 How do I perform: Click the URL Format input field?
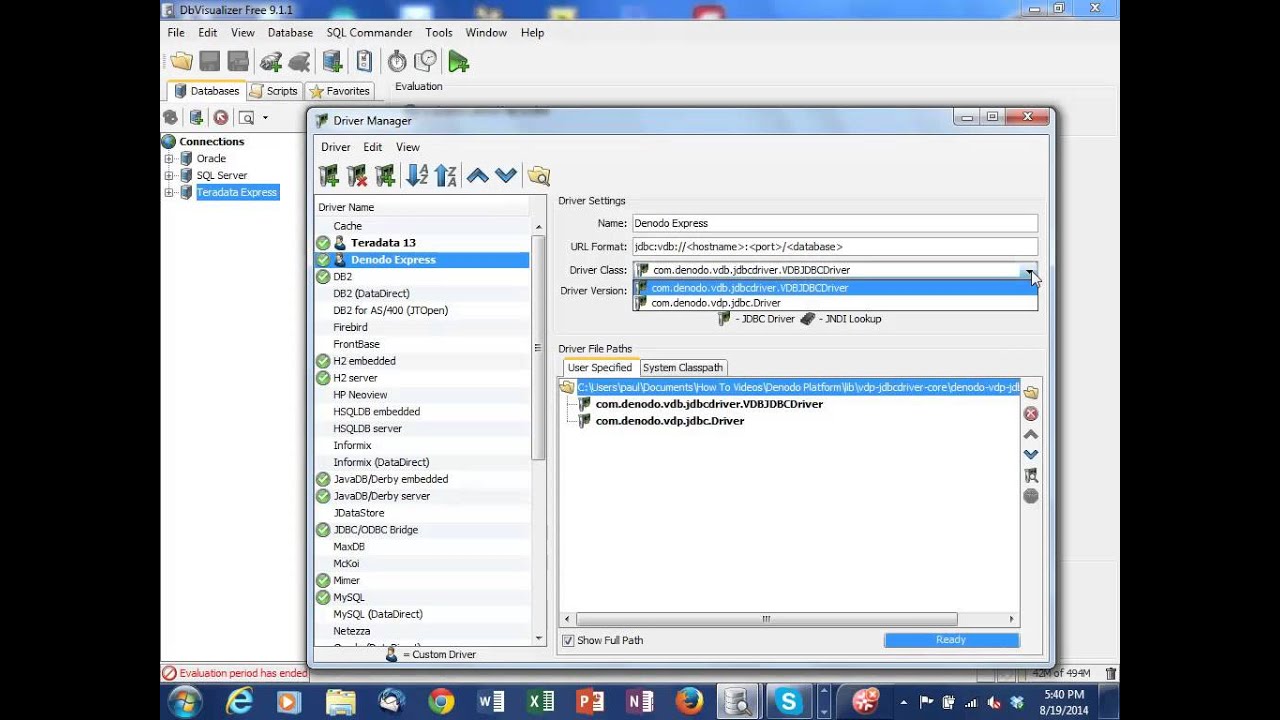click(x=834, y=247)
